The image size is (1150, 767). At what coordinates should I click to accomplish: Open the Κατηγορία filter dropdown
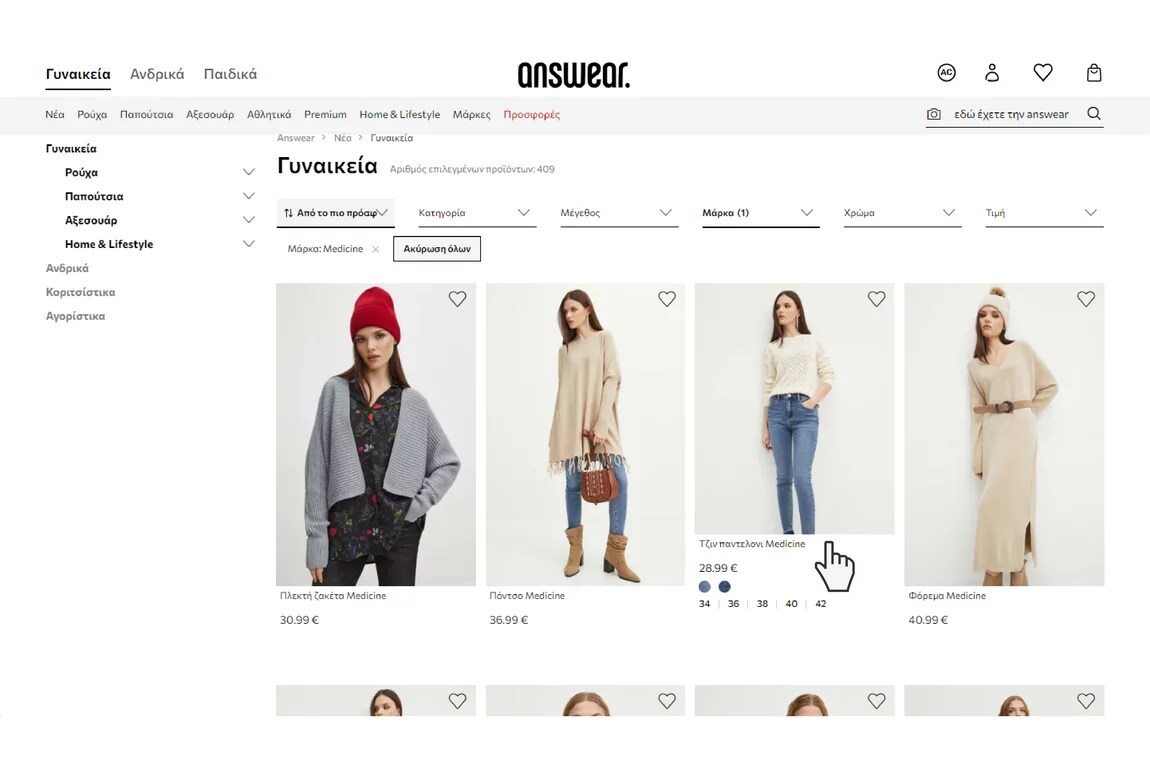477,213
